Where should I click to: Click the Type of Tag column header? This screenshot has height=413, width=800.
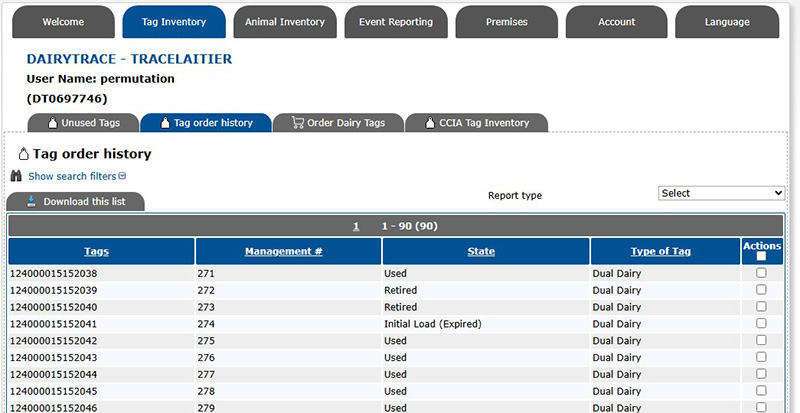pyautogui.click(x=660, y=251)
